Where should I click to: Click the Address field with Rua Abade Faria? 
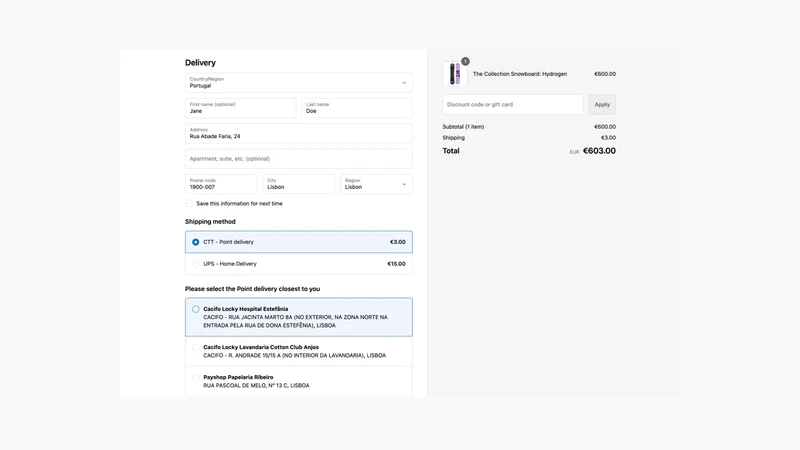point(298,133)
